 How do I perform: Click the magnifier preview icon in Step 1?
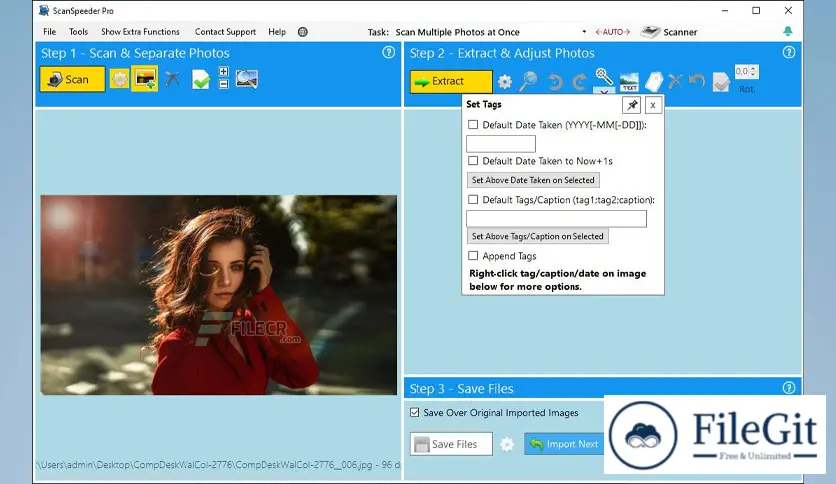point(247,79)
